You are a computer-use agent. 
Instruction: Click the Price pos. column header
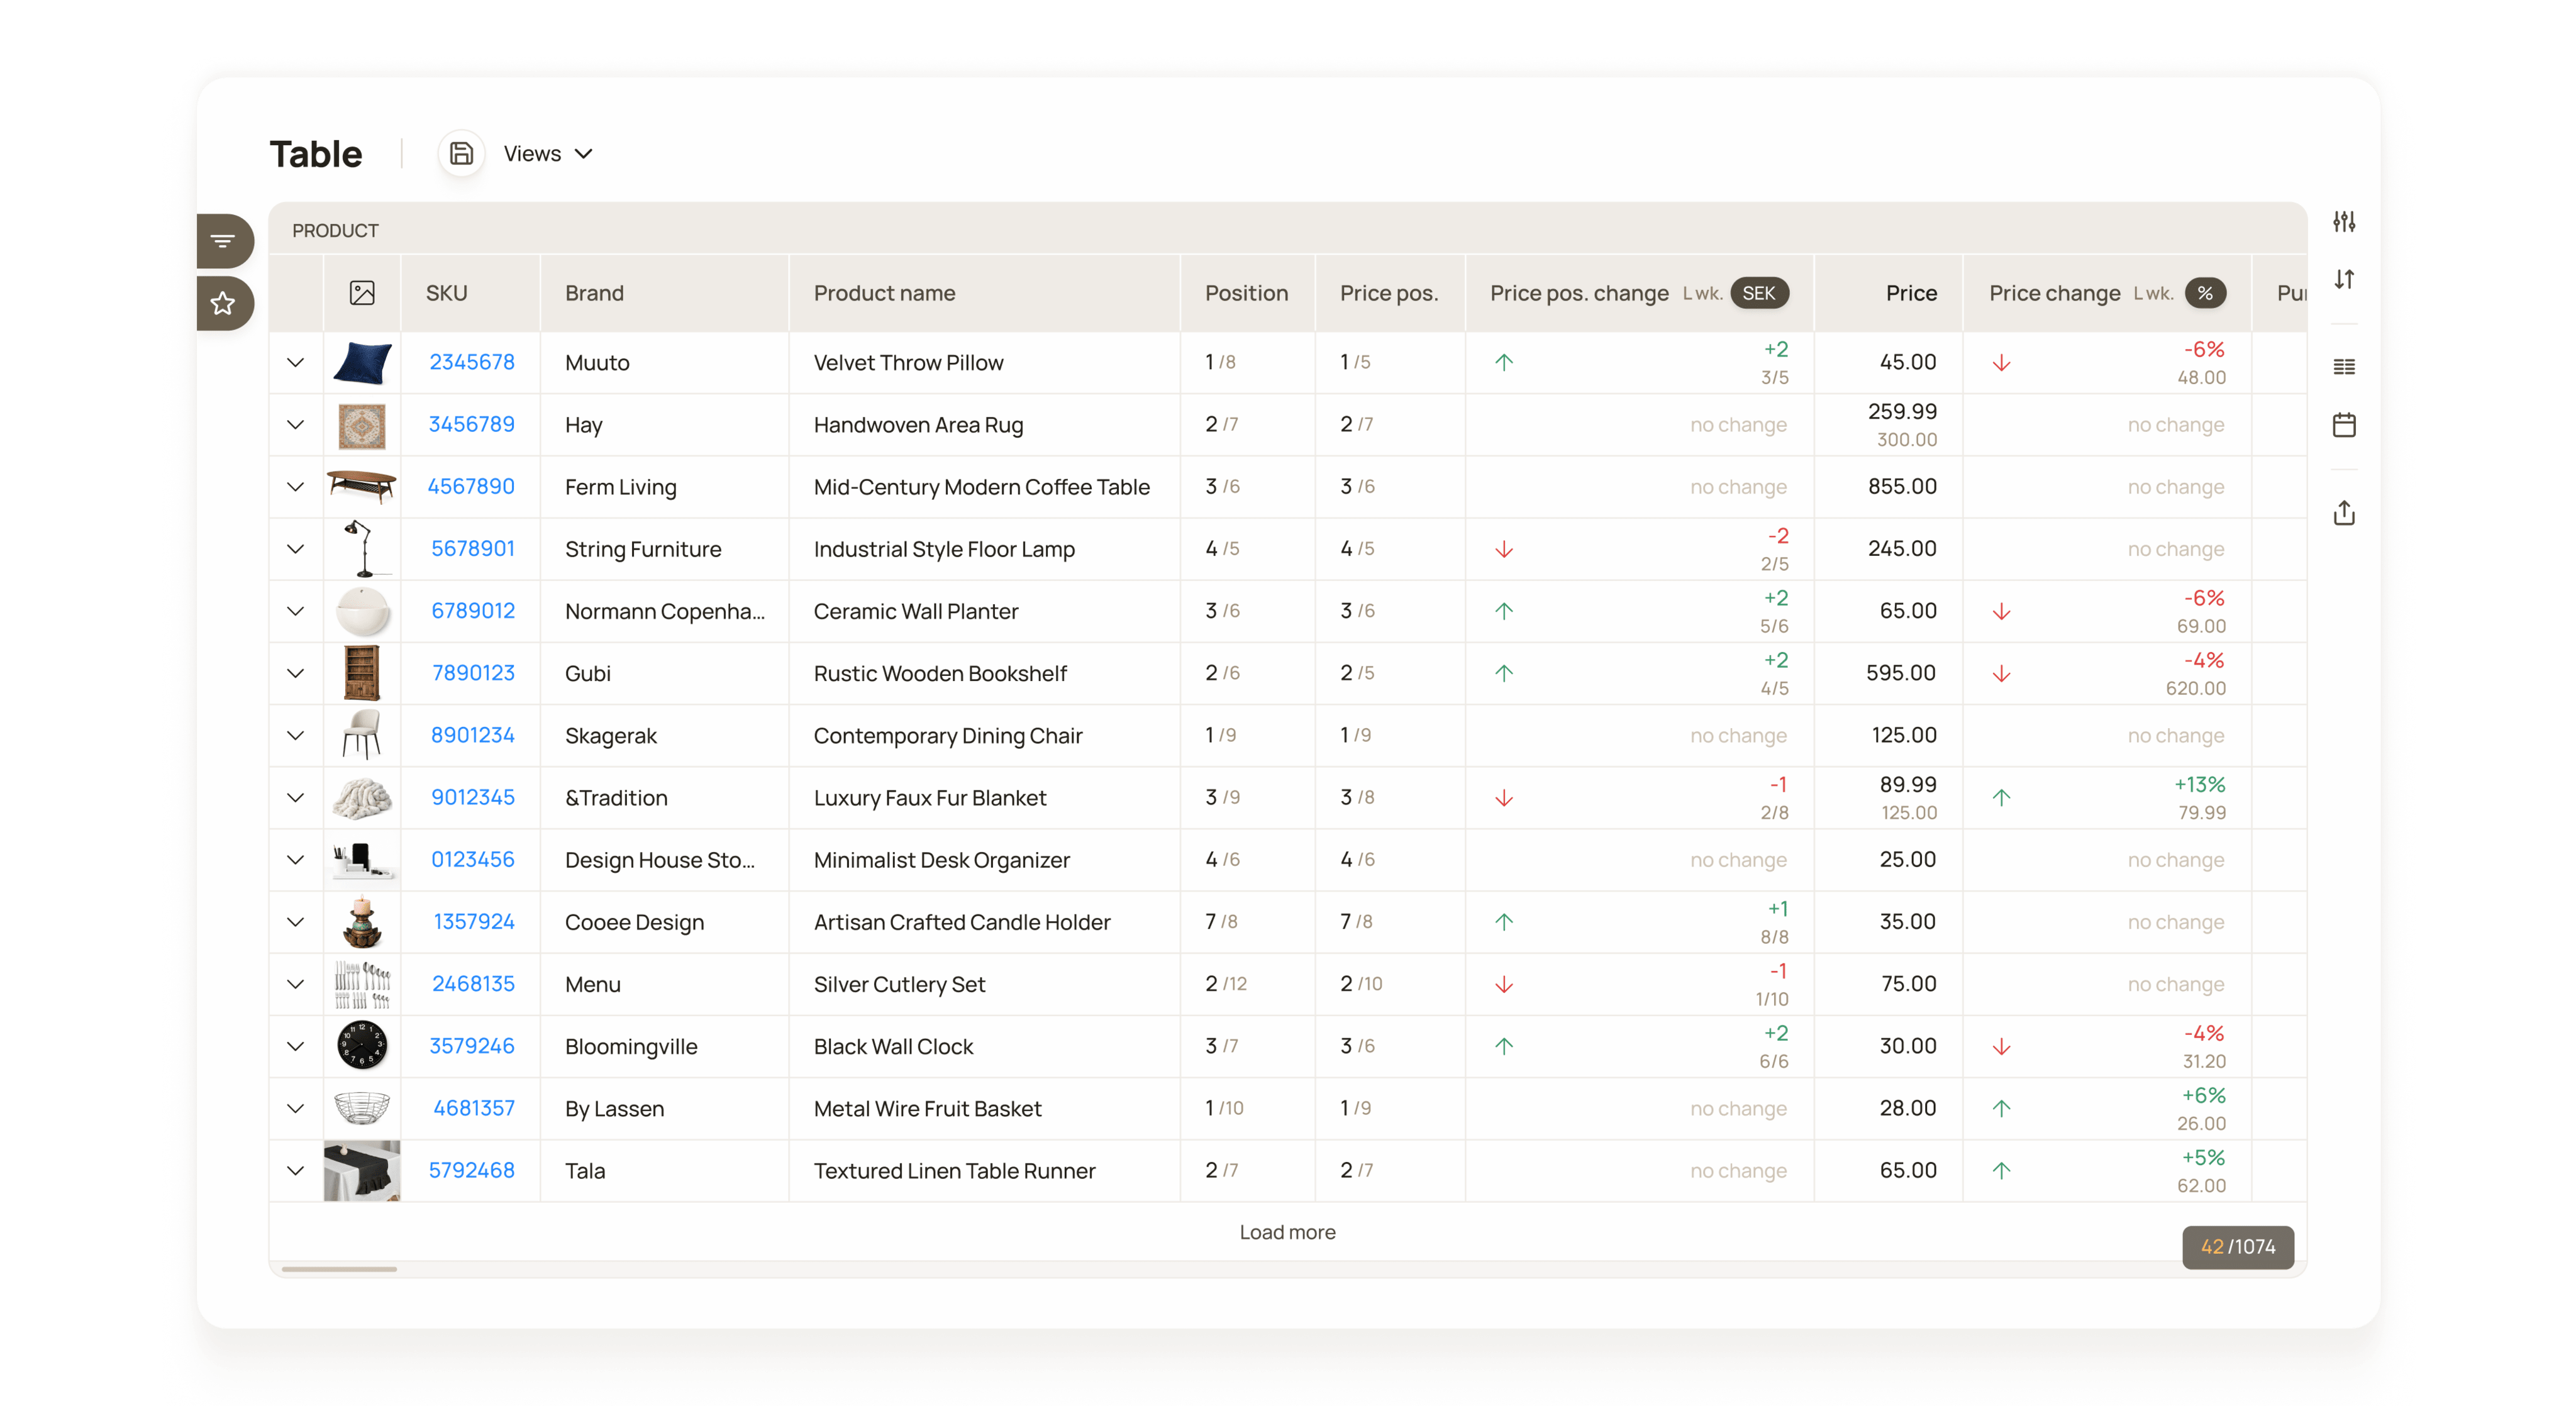pyautogui.click(x=1388, y=293)
